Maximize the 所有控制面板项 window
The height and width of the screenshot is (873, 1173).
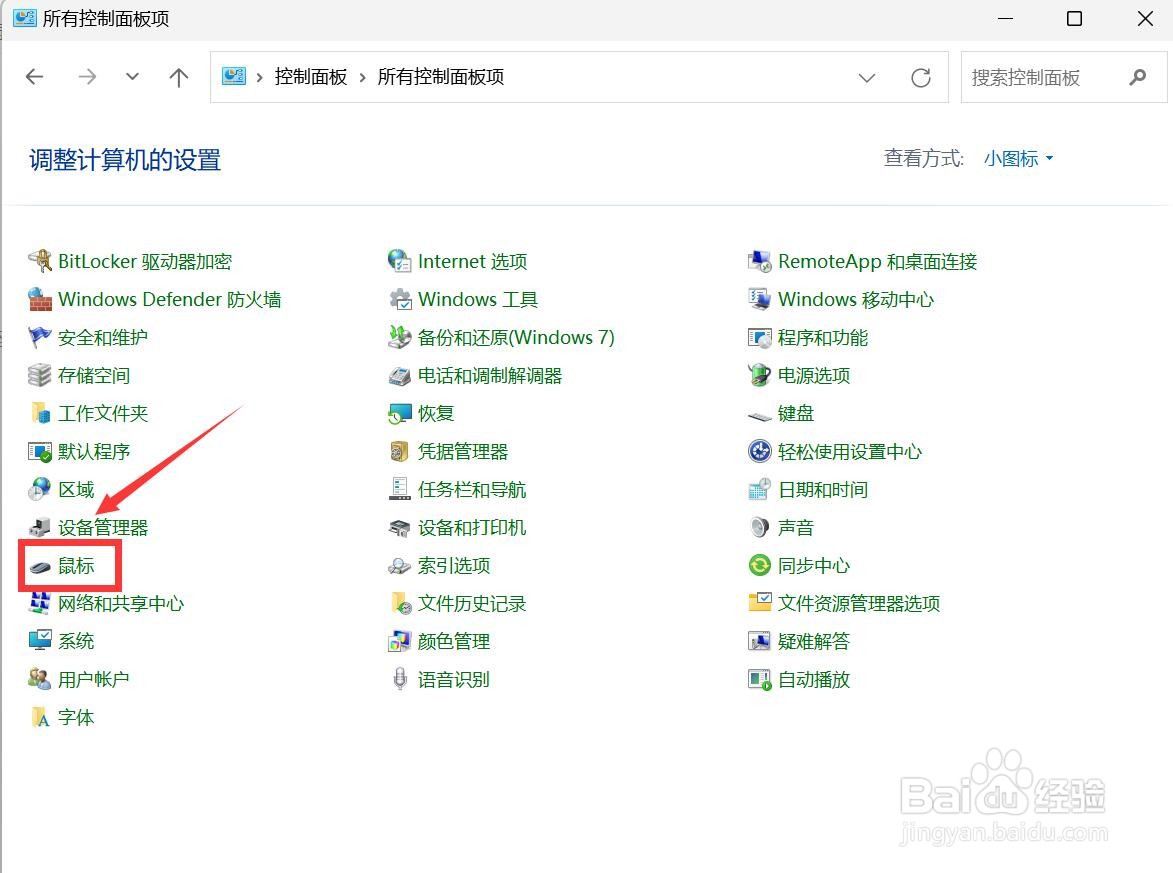[x=1074, y=19]
